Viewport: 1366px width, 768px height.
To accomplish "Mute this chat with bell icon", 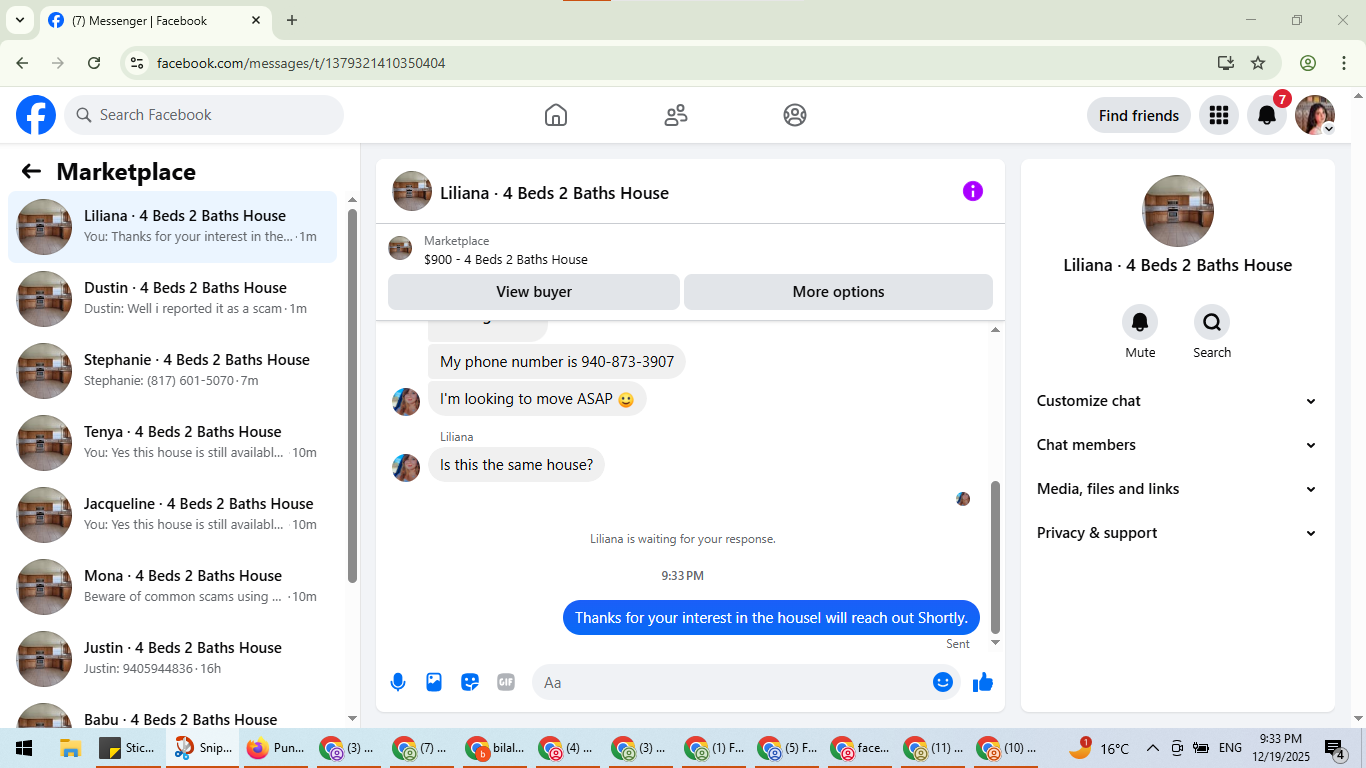I will pos(1140,322).
